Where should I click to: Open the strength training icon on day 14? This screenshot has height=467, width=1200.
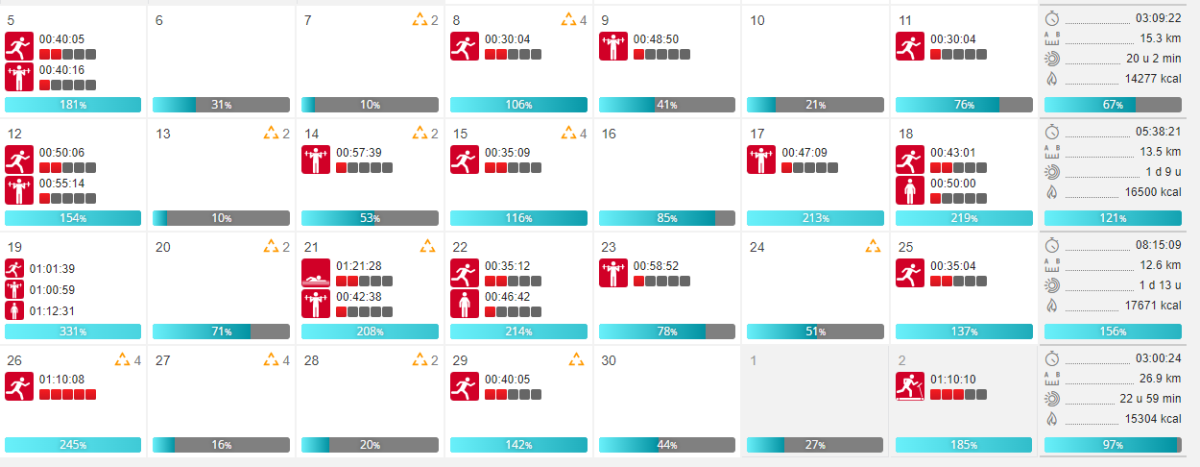316,160
